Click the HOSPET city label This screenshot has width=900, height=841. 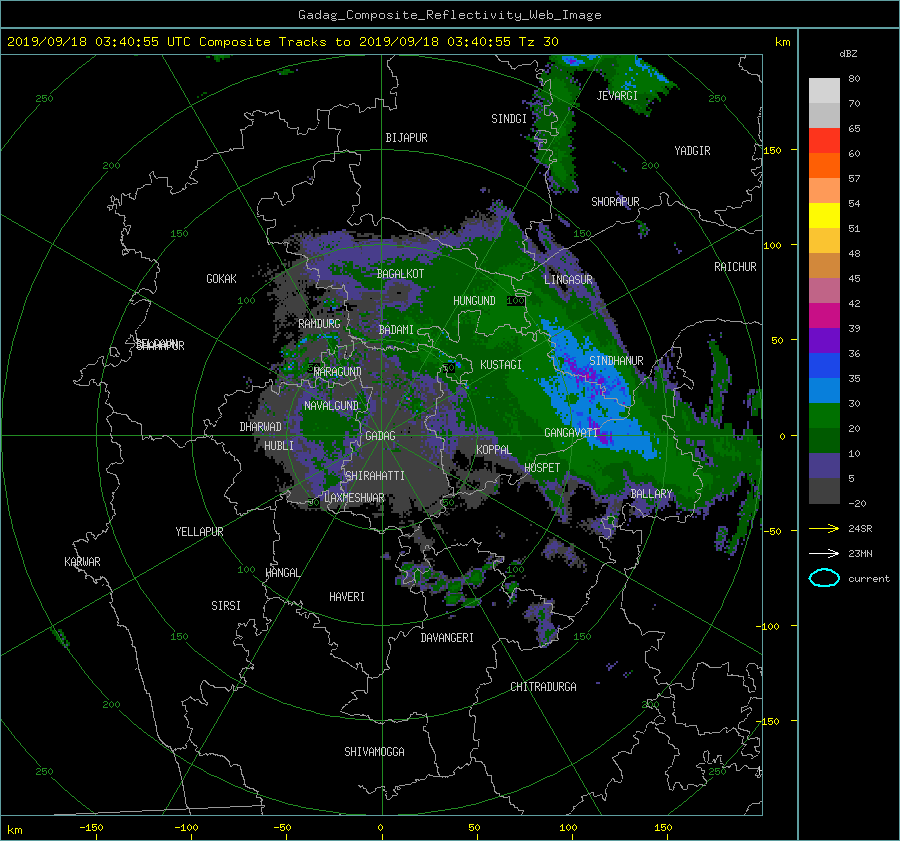pyautogui.click(x=542, y=468)
